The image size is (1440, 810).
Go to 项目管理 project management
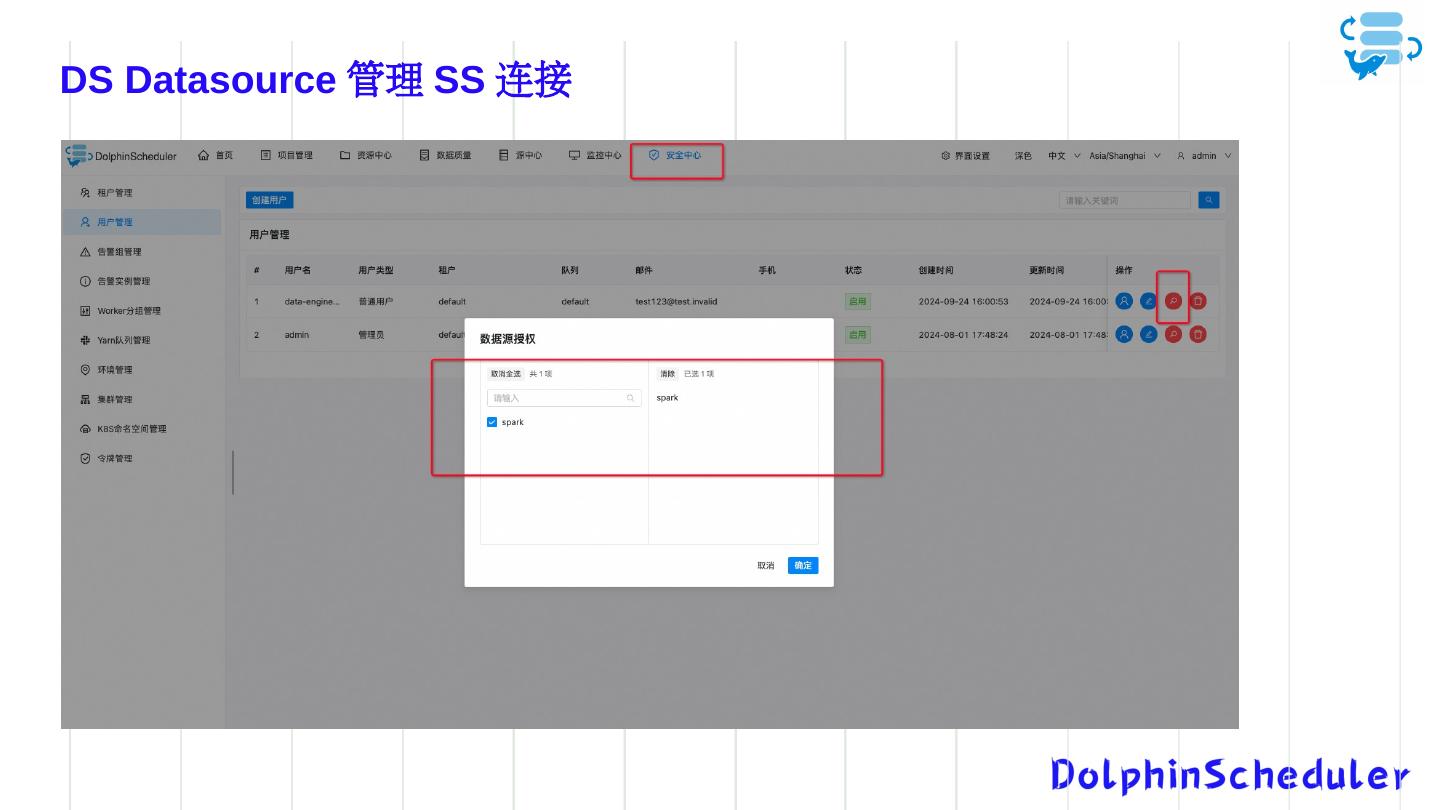[x=287, y=155]
